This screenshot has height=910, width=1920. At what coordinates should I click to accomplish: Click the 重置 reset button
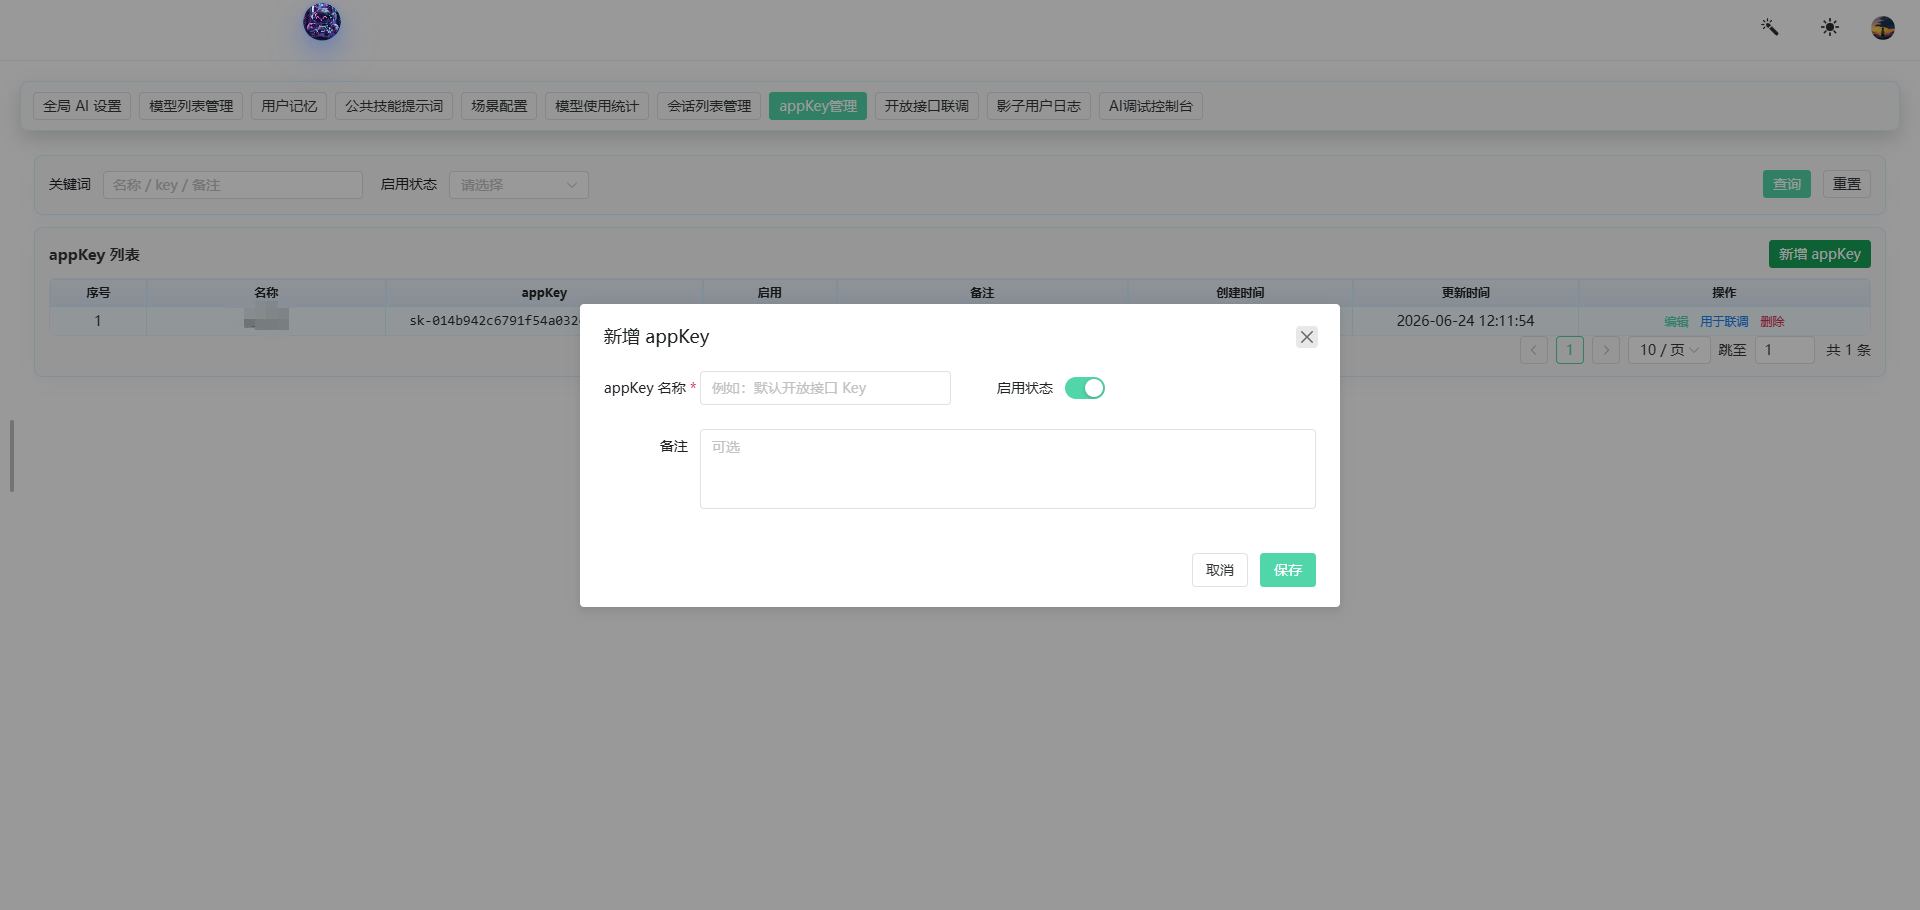point(1847,184)
